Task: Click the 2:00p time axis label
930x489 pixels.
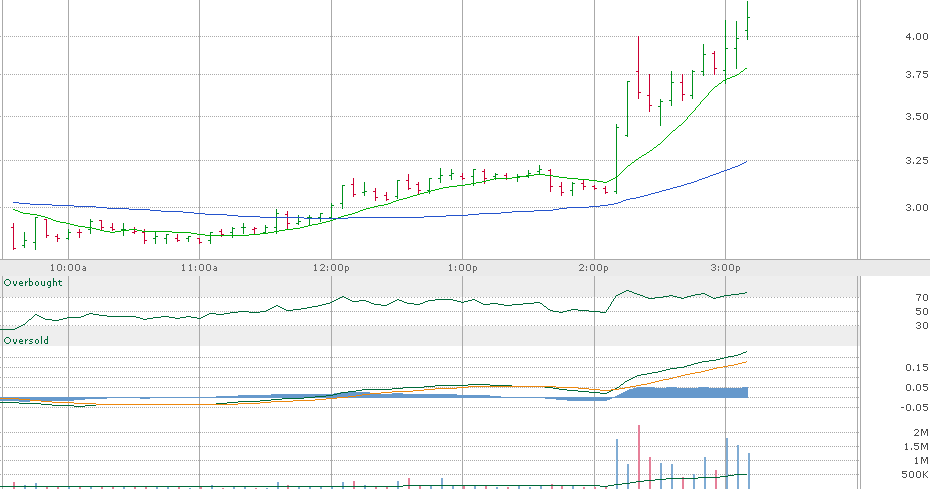Action: pyautogui.click(x=594, y=268)
